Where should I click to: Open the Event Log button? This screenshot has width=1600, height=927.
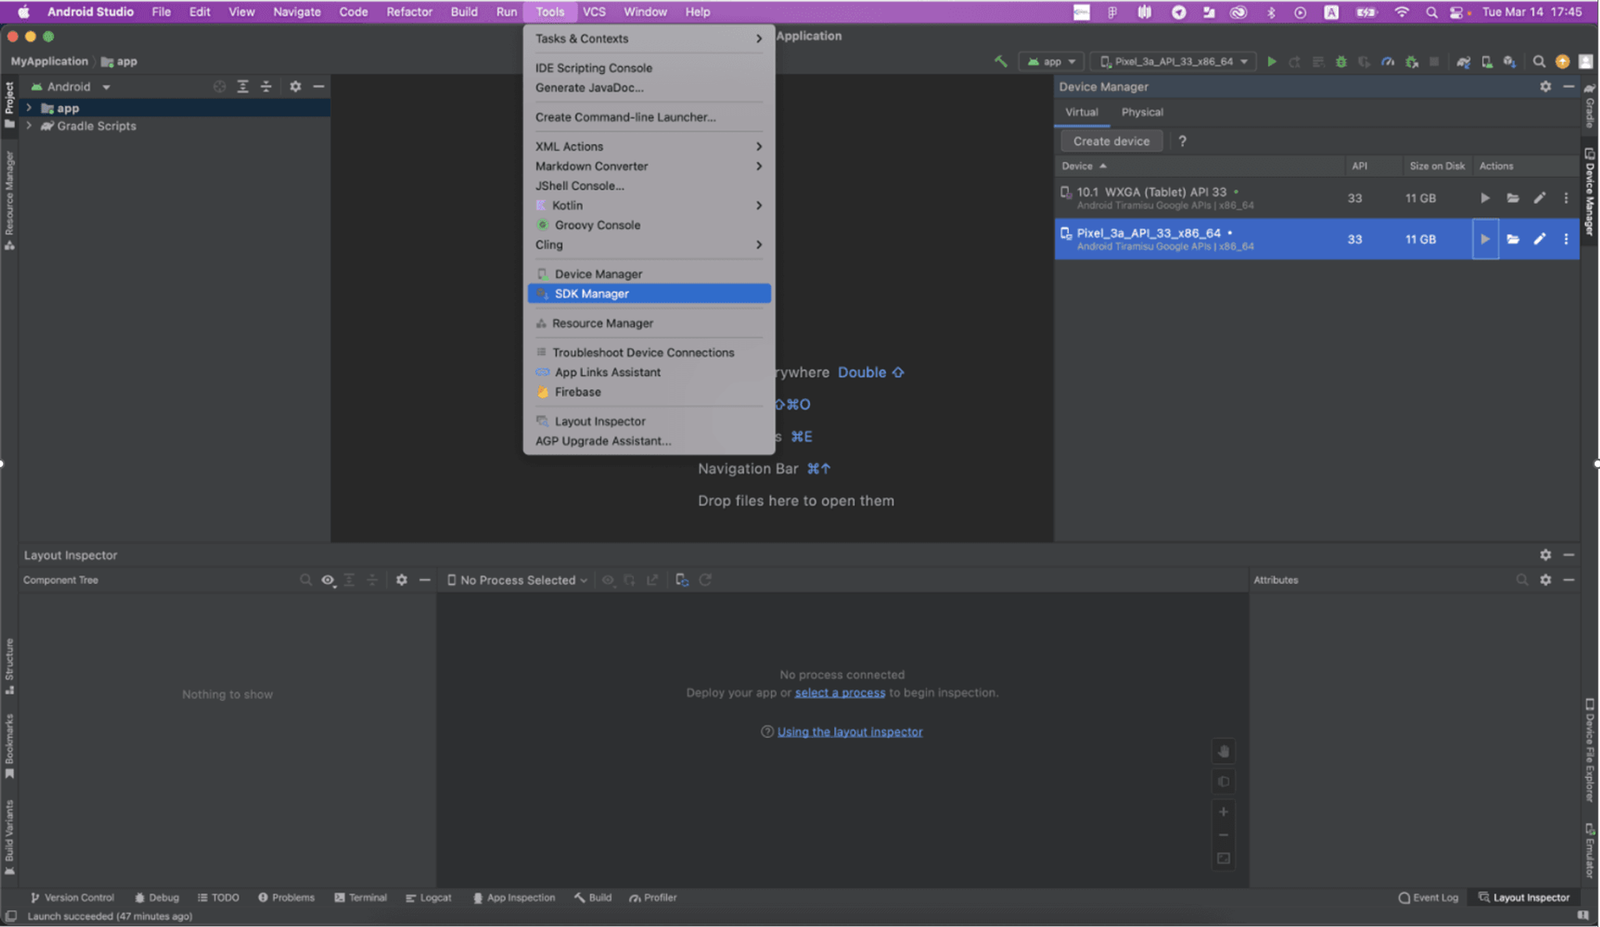[1428, 898]
